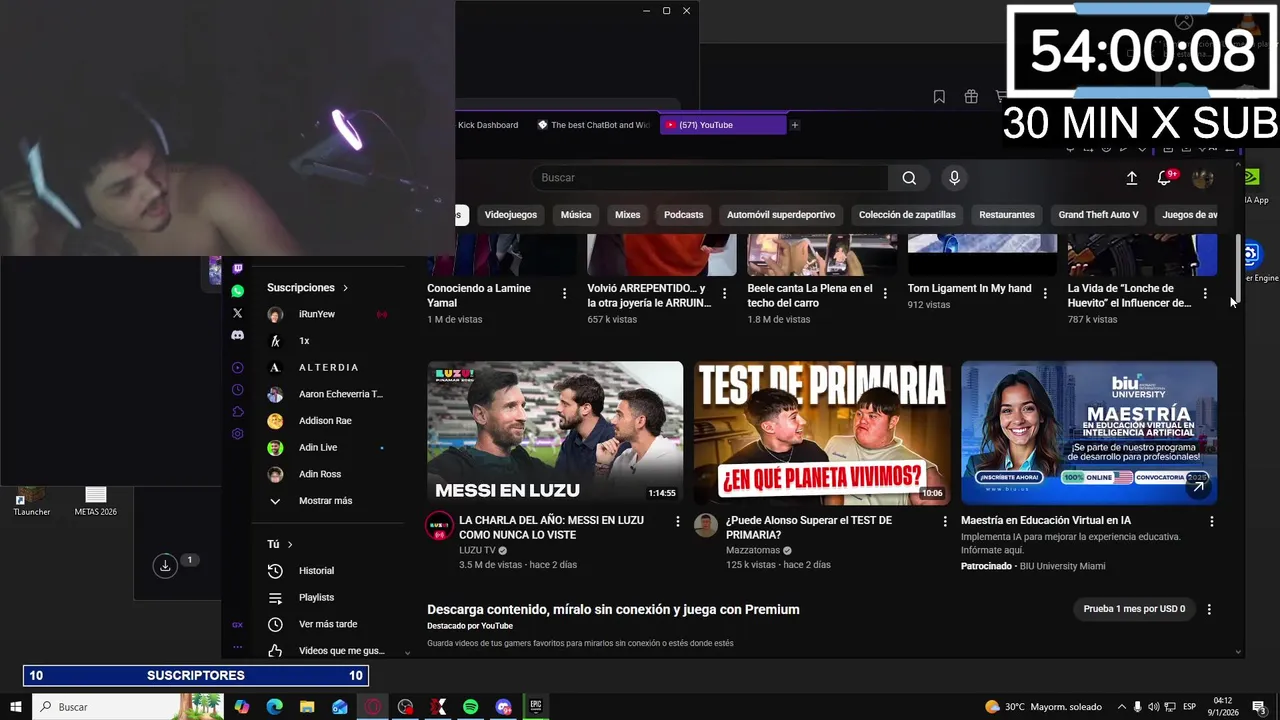This screenshot has height=720, width=1280.
Task: Filter by Música chip
Action: 576,215
